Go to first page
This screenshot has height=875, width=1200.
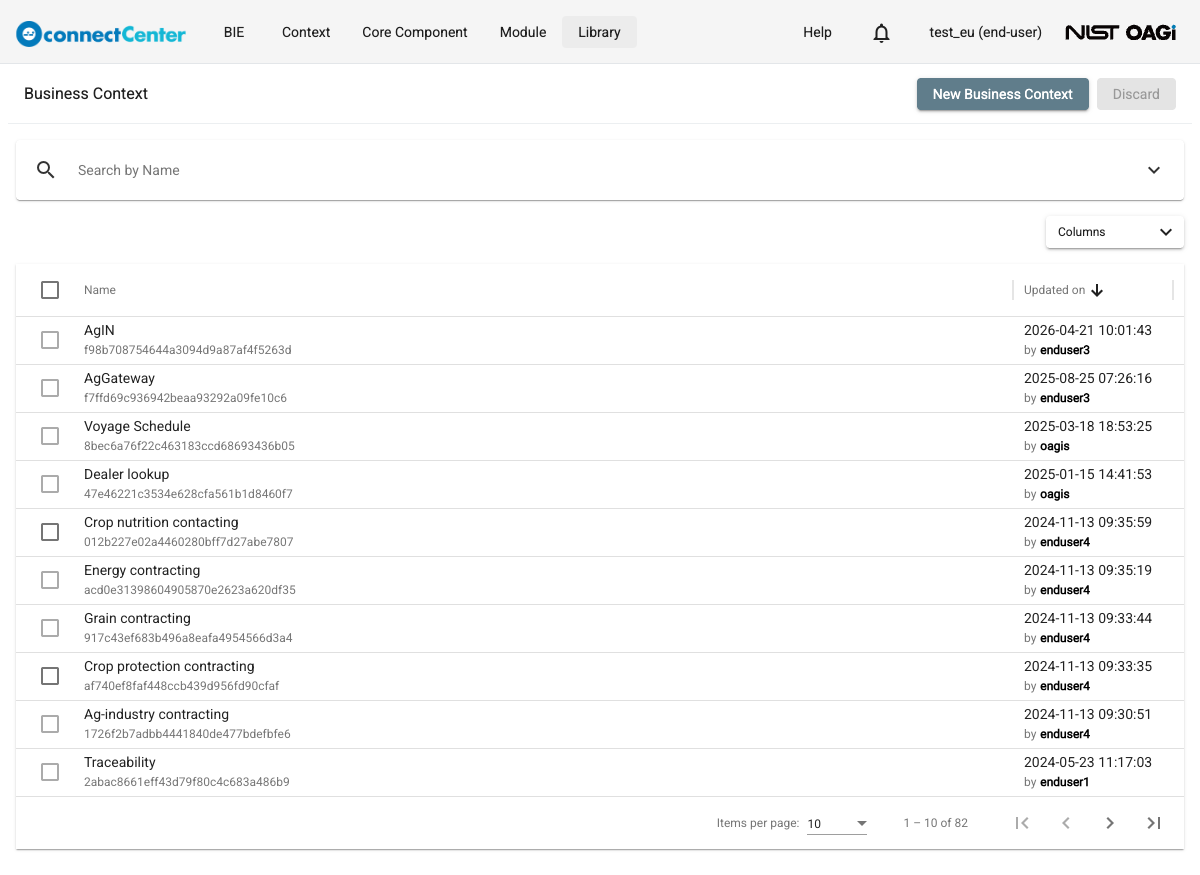tap(1022, 823)
